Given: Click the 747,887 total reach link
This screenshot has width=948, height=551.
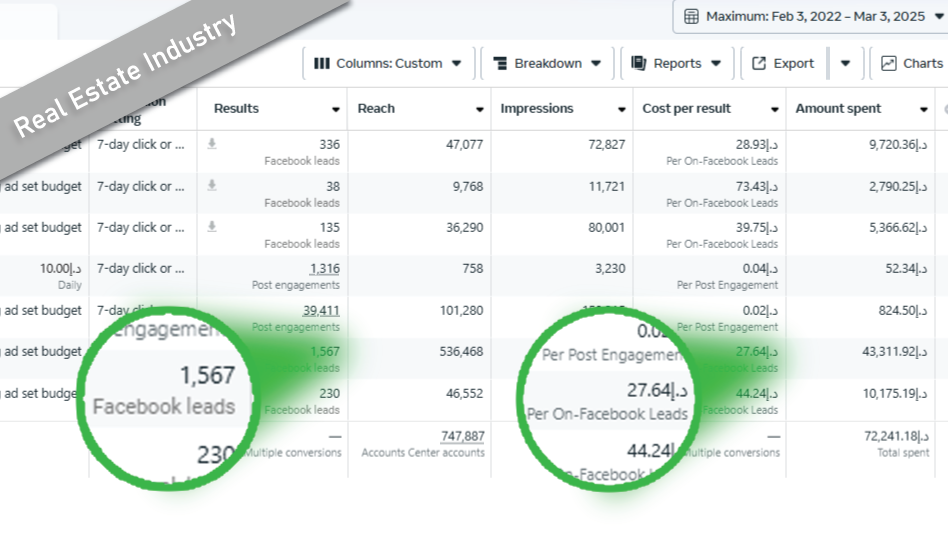Looking at the screenshot, I should [x=461, y=436].
